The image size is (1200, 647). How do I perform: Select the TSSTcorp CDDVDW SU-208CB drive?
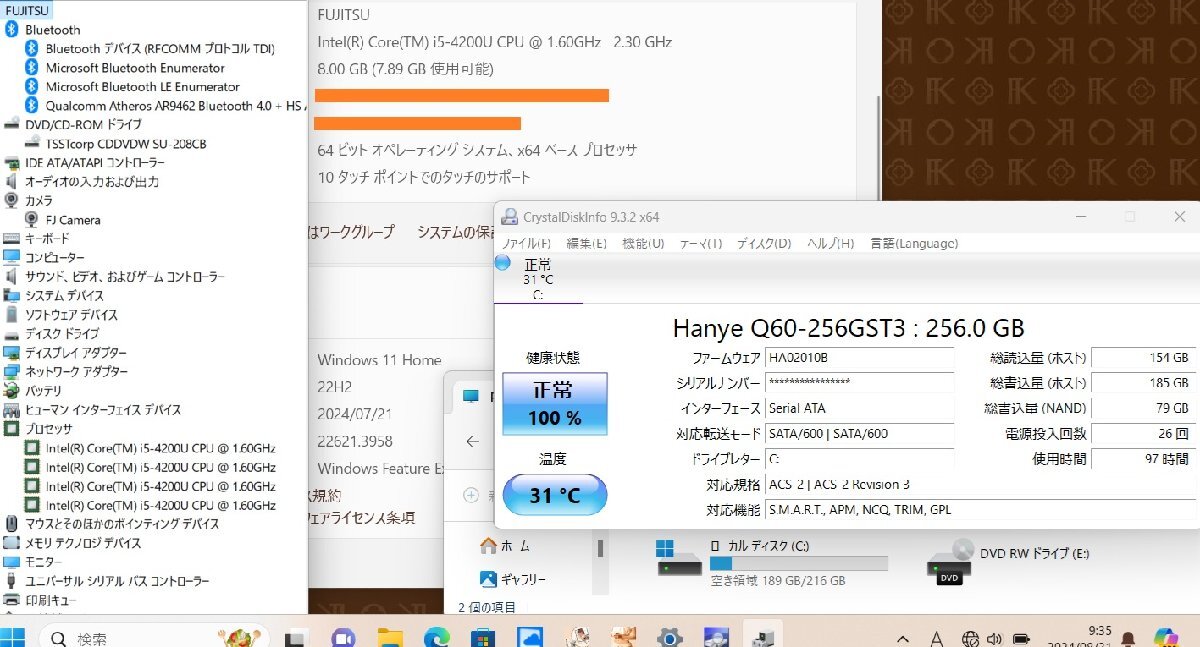pos(126,144)
